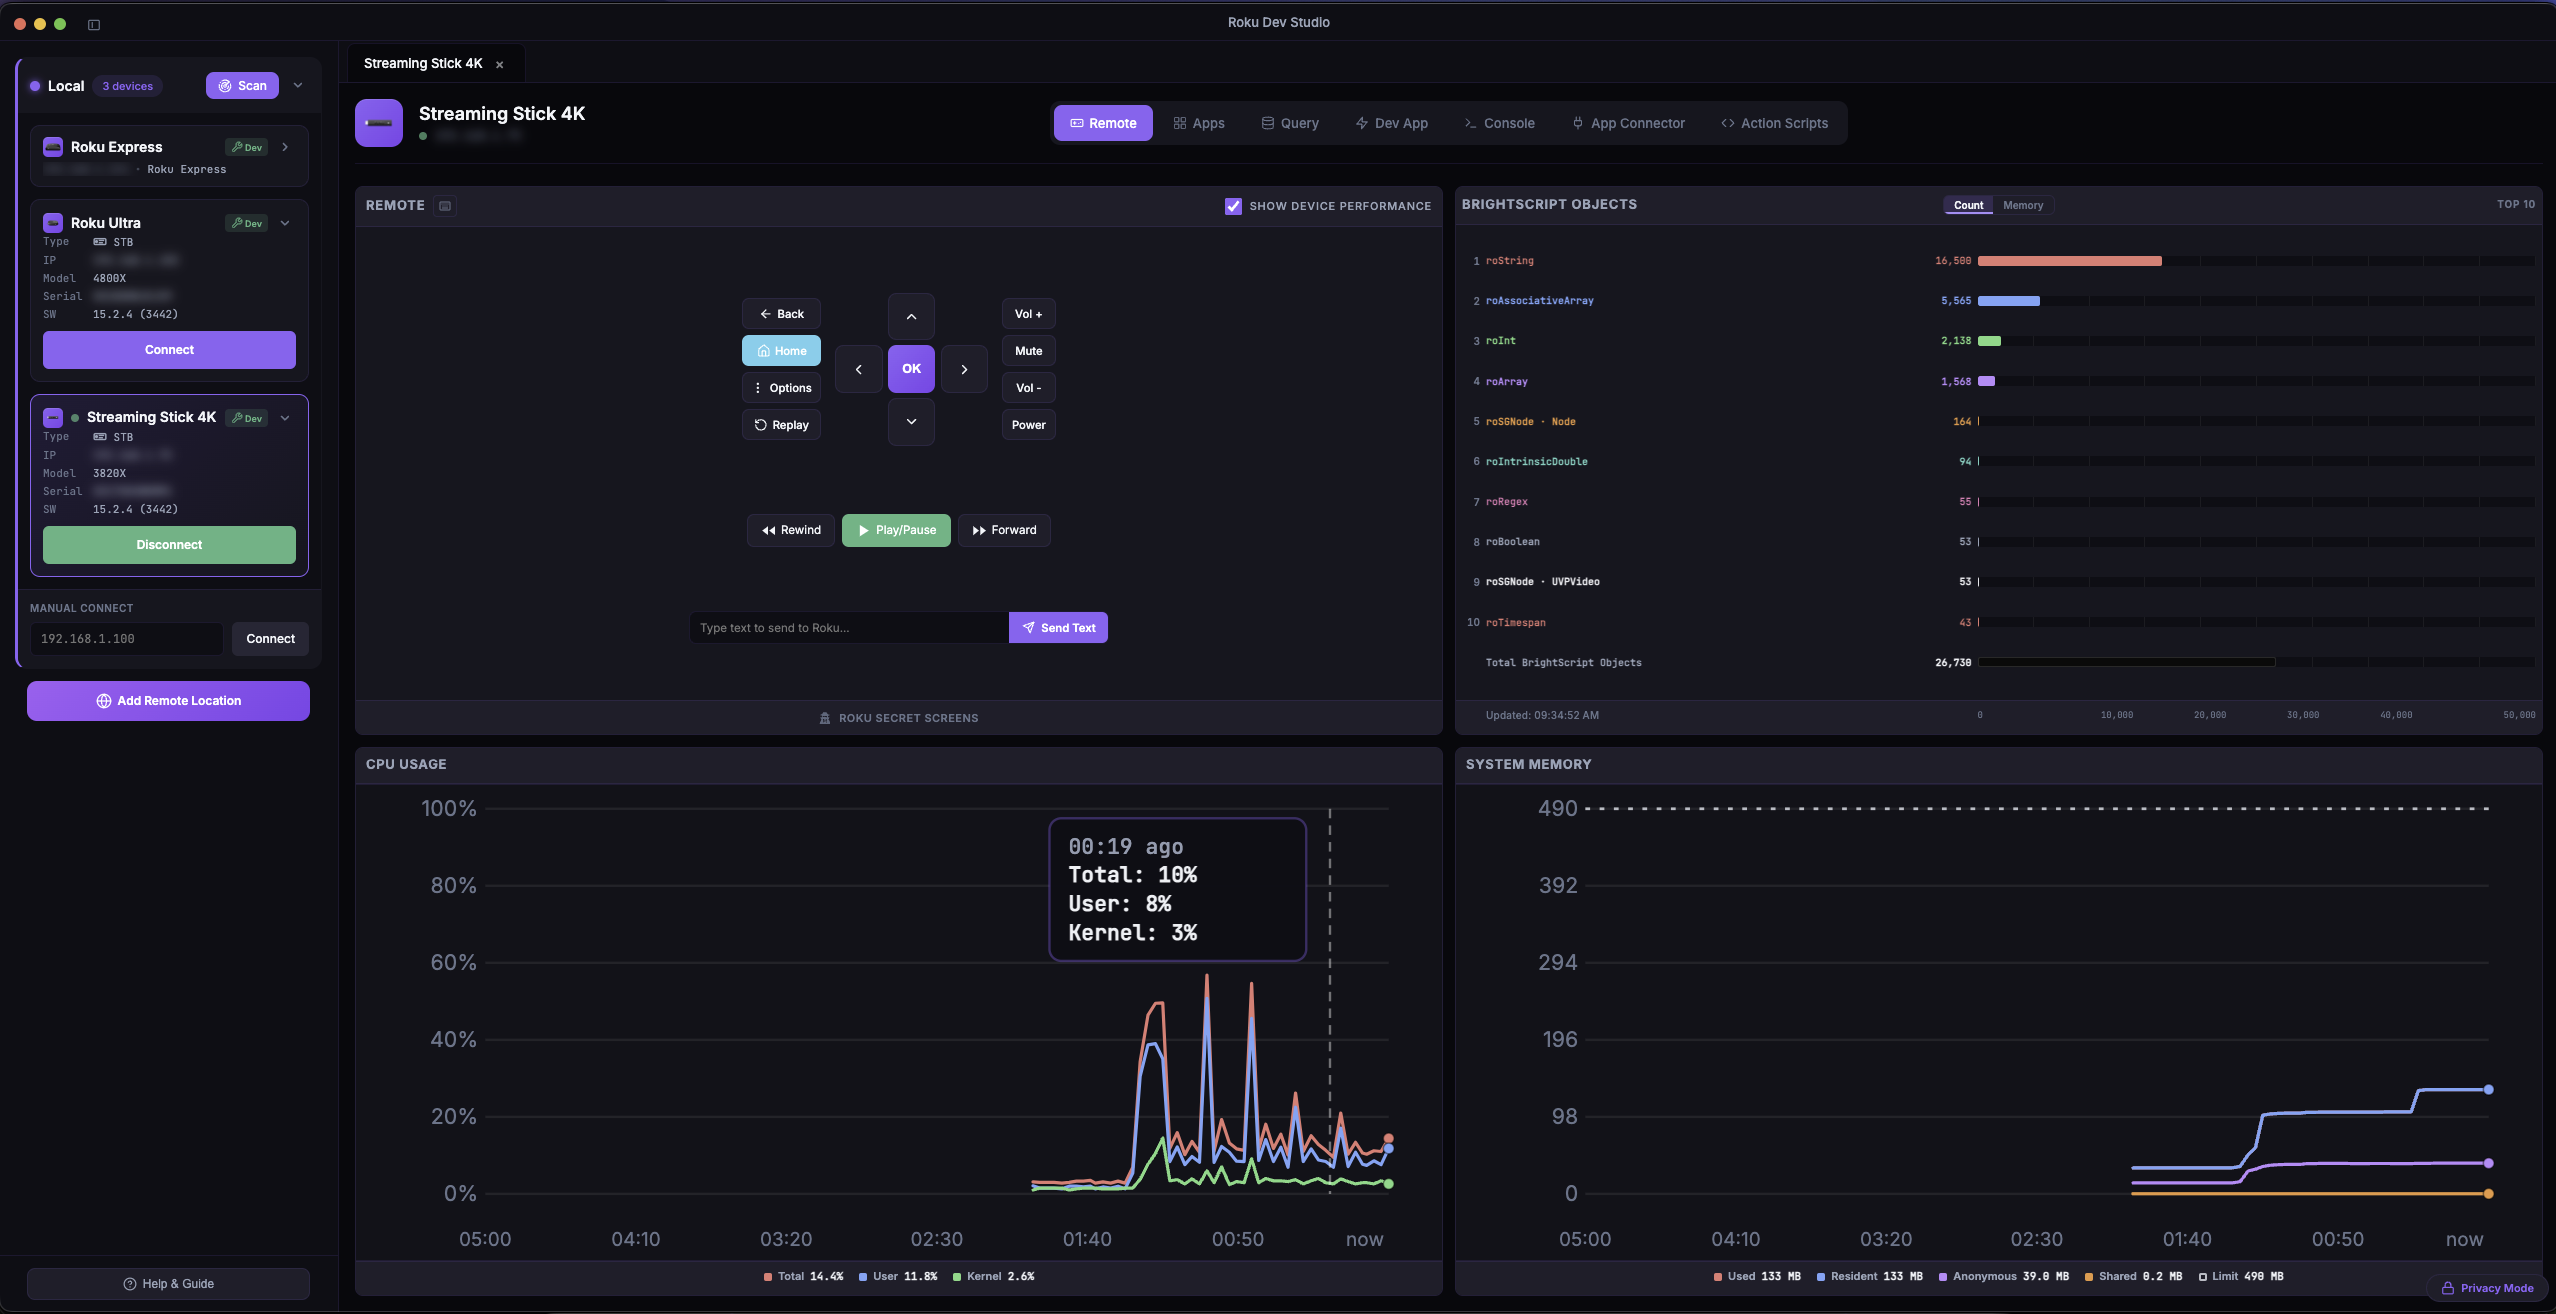The height and width of the screenshot is (1314, 2556).
Task: Click the sidebar toggle icon in title bar
Action: coord(94,24)
